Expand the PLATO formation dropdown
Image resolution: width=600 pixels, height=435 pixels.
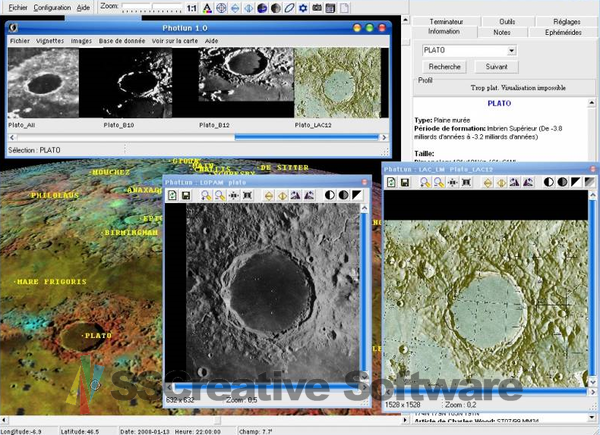click(x=511, y=50)
